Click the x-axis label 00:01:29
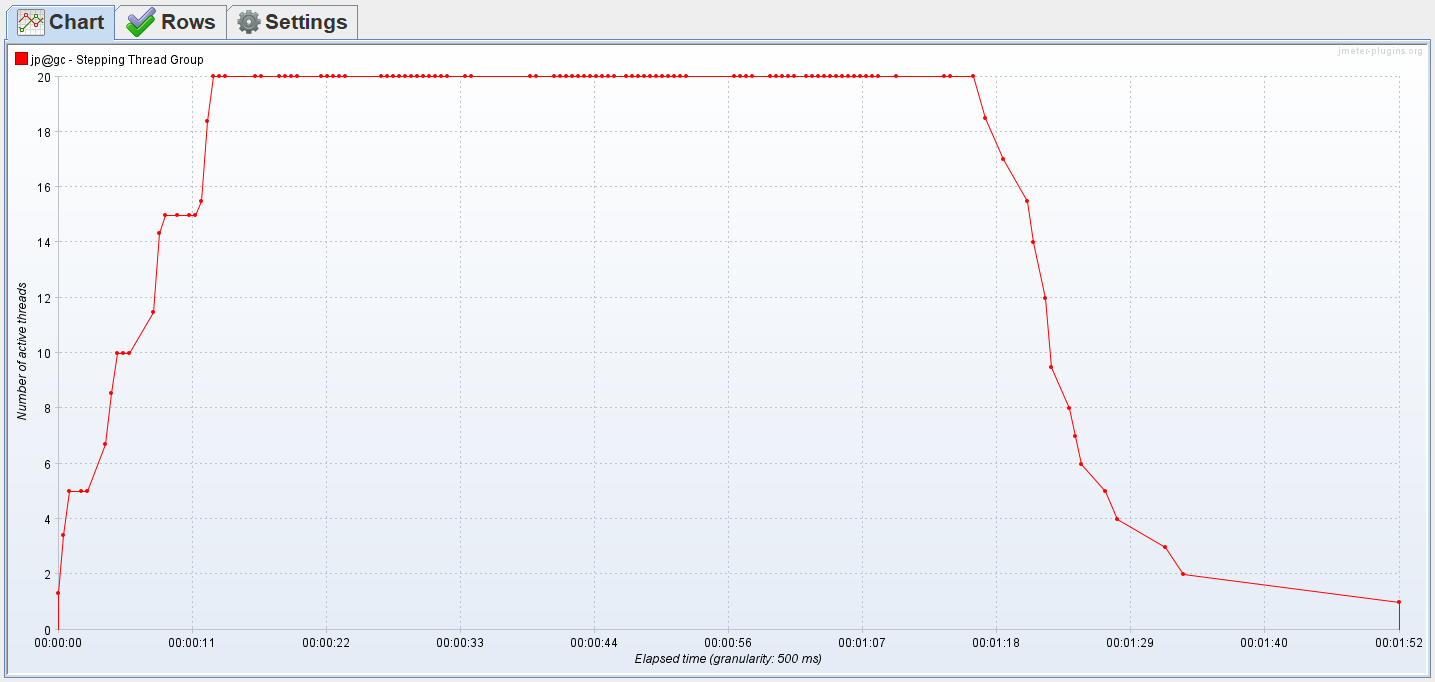Image resolution: width=1435 pixels, height=682 pixels. [1130, 645]
